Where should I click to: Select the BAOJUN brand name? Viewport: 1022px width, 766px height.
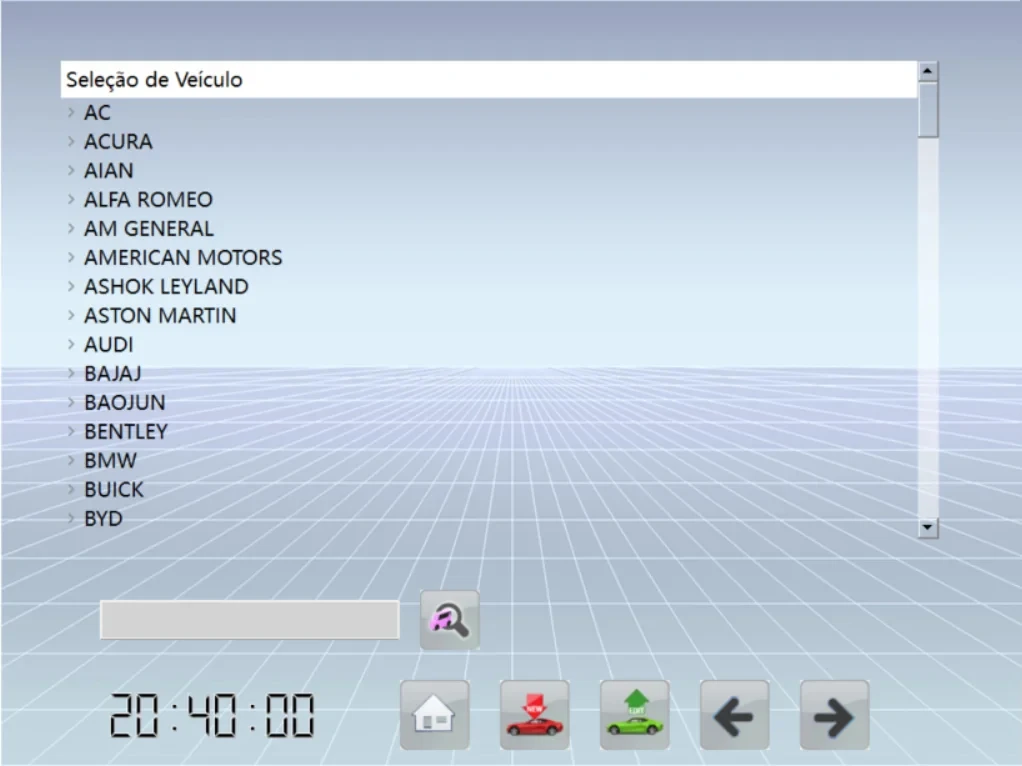tap(124, 403)
